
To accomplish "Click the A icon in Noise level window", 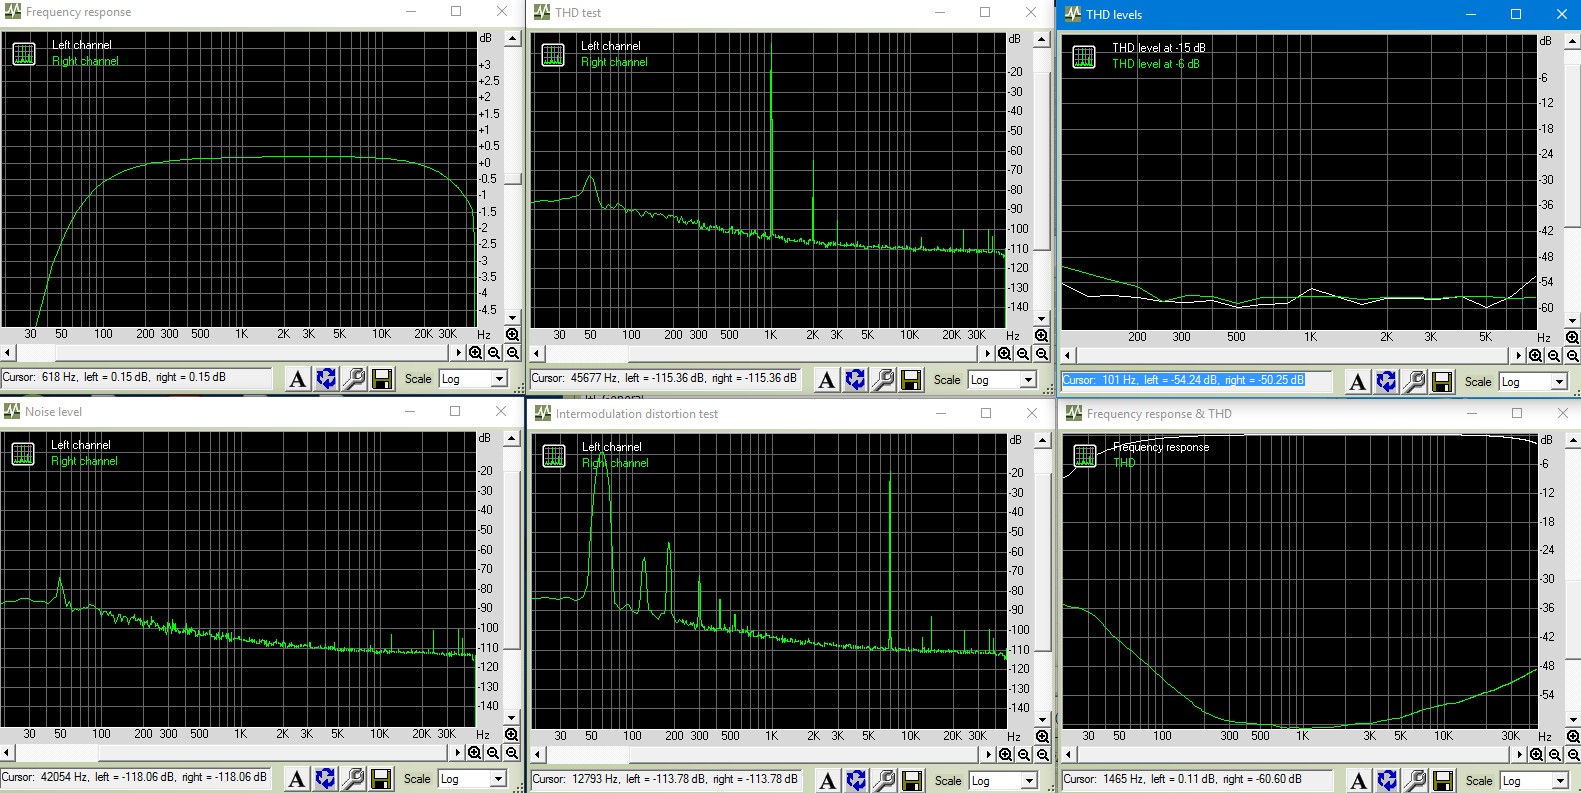I will click(296, 779).
